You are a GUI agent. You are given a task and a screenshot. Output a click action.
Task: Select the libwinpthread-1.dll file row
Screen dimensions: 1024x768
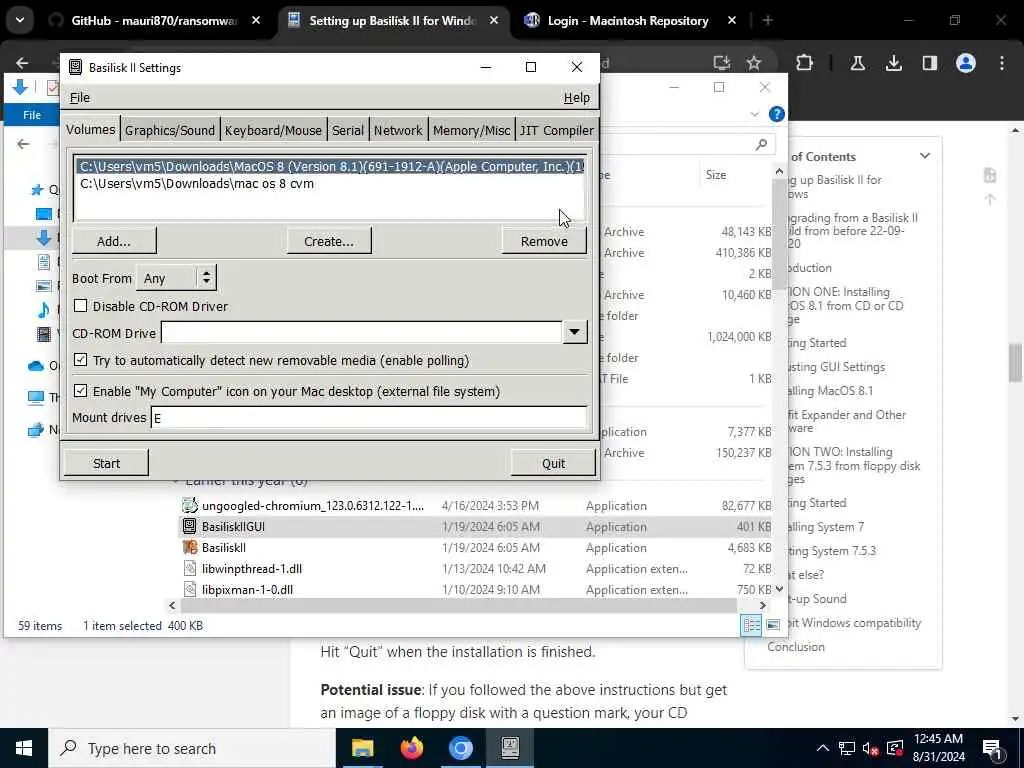point(475,568)
